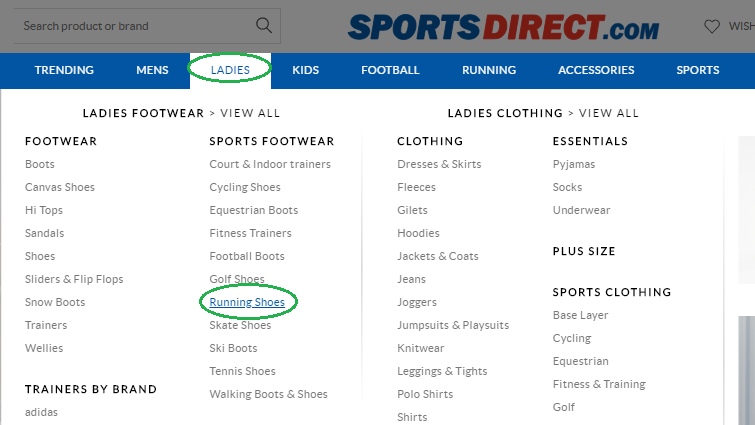Open the Kids menu

(305, 70)
